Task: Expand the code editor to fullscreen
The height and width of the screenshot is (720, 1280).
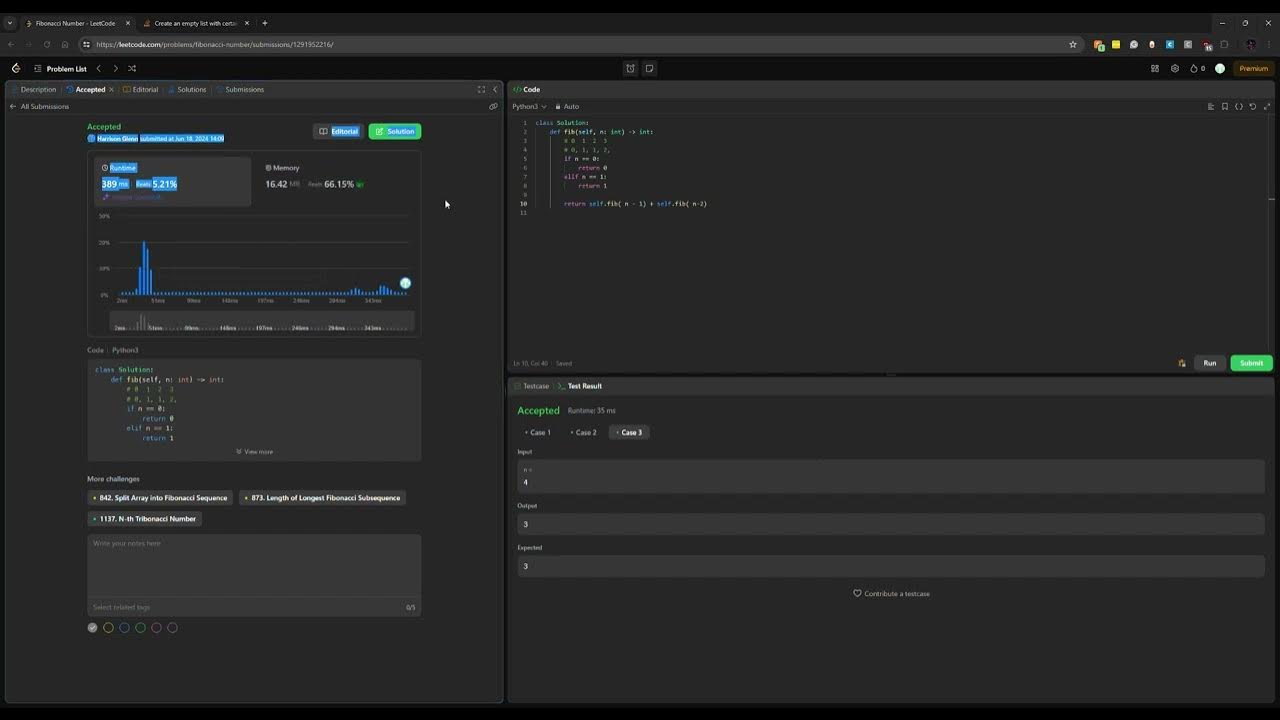Action: pyautogui.click(x=1267, y=106)
